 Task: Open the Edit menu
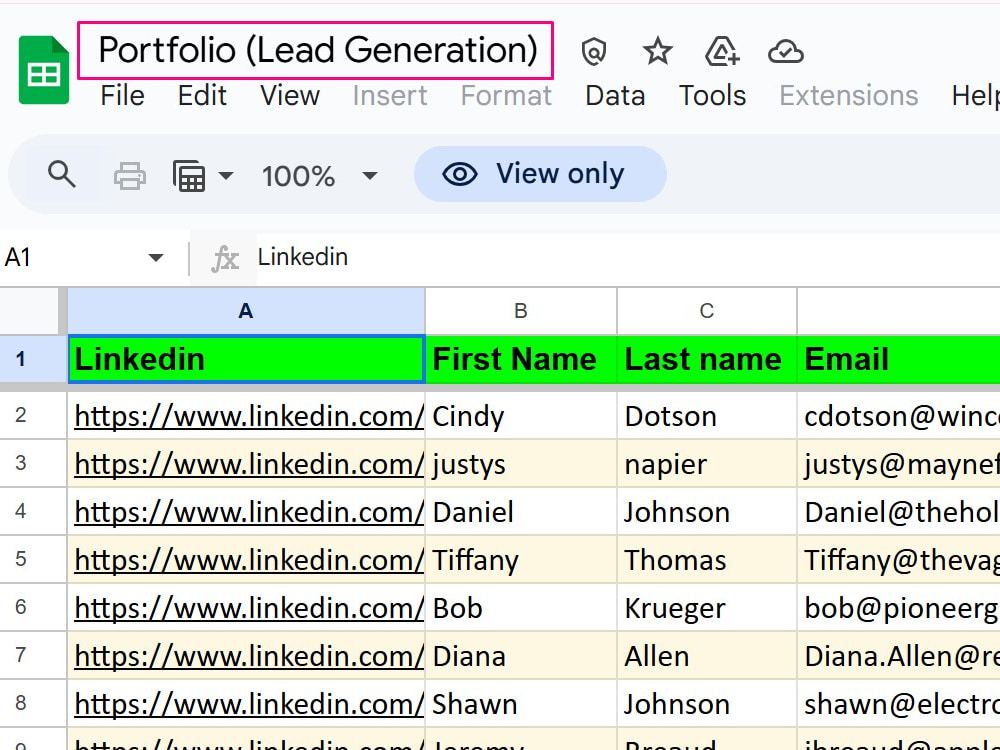click(202, 96)
